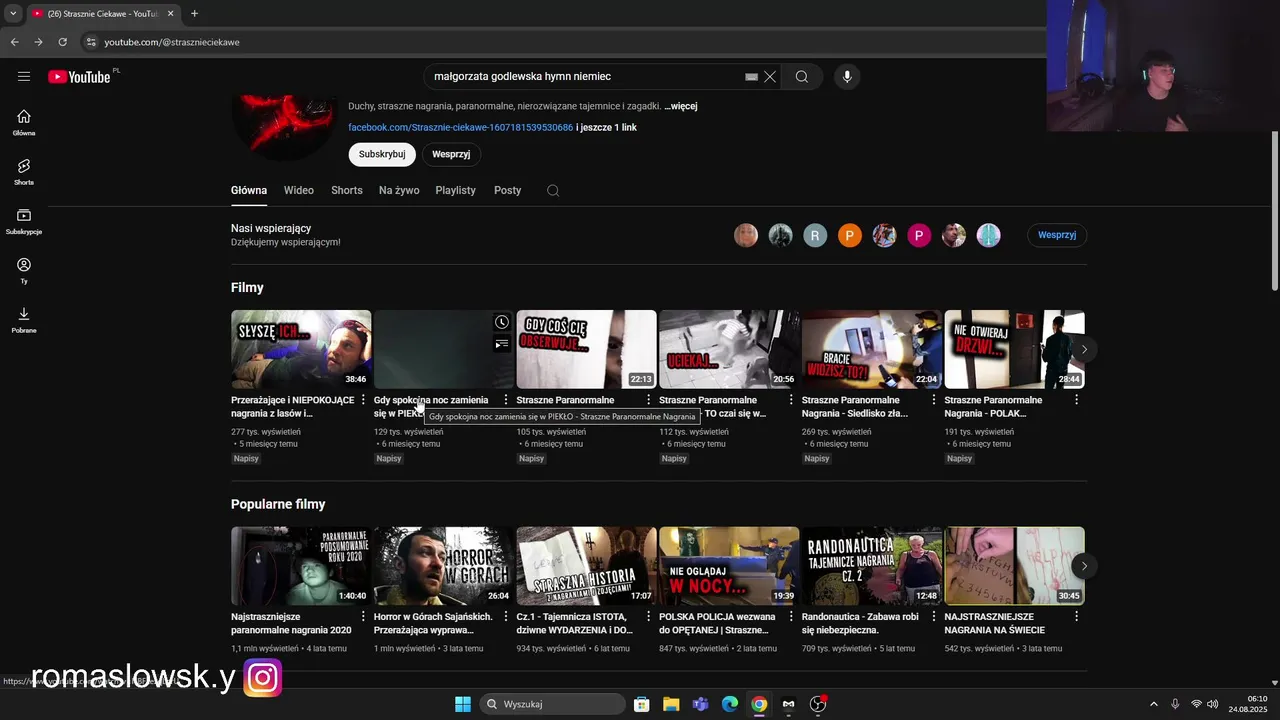Switch to the Wideo channel tab
This screenshot has height=720, width=1280.
tap(299, 190)
